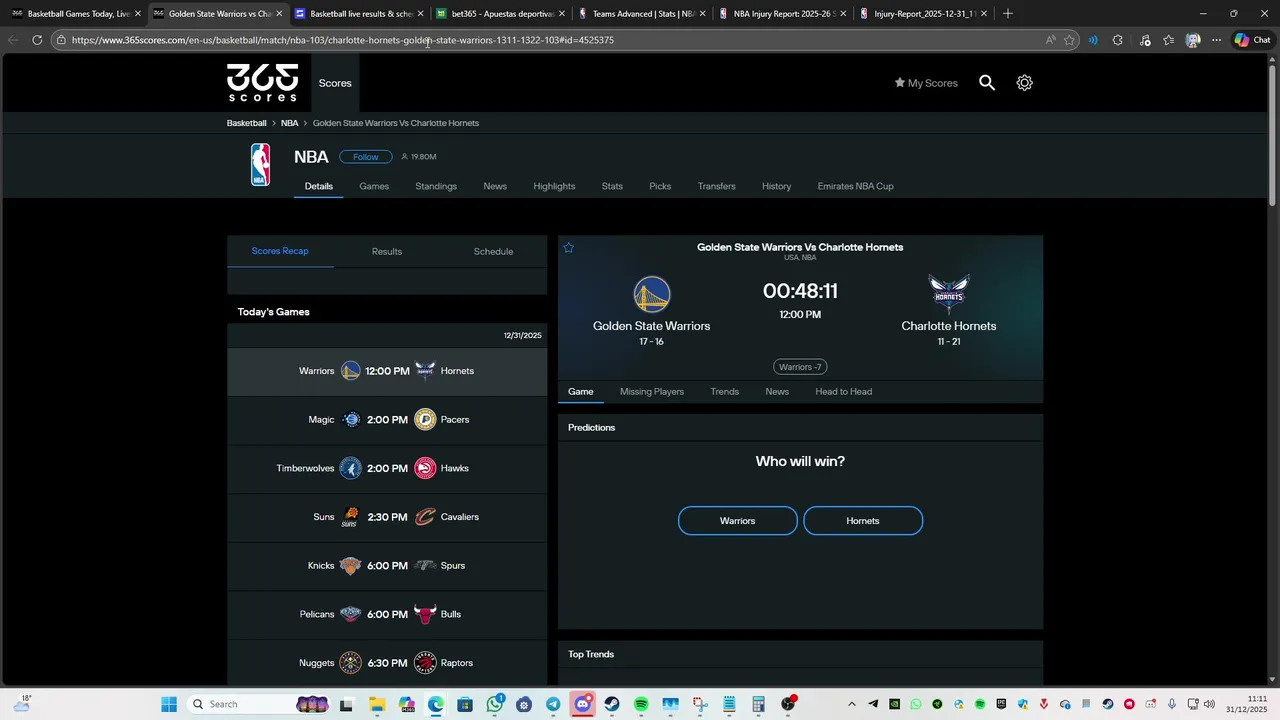This screenshot has width=1280, height=720.
Task: Open the Nuggets vs Raptors game row
Action: point(387,663)
